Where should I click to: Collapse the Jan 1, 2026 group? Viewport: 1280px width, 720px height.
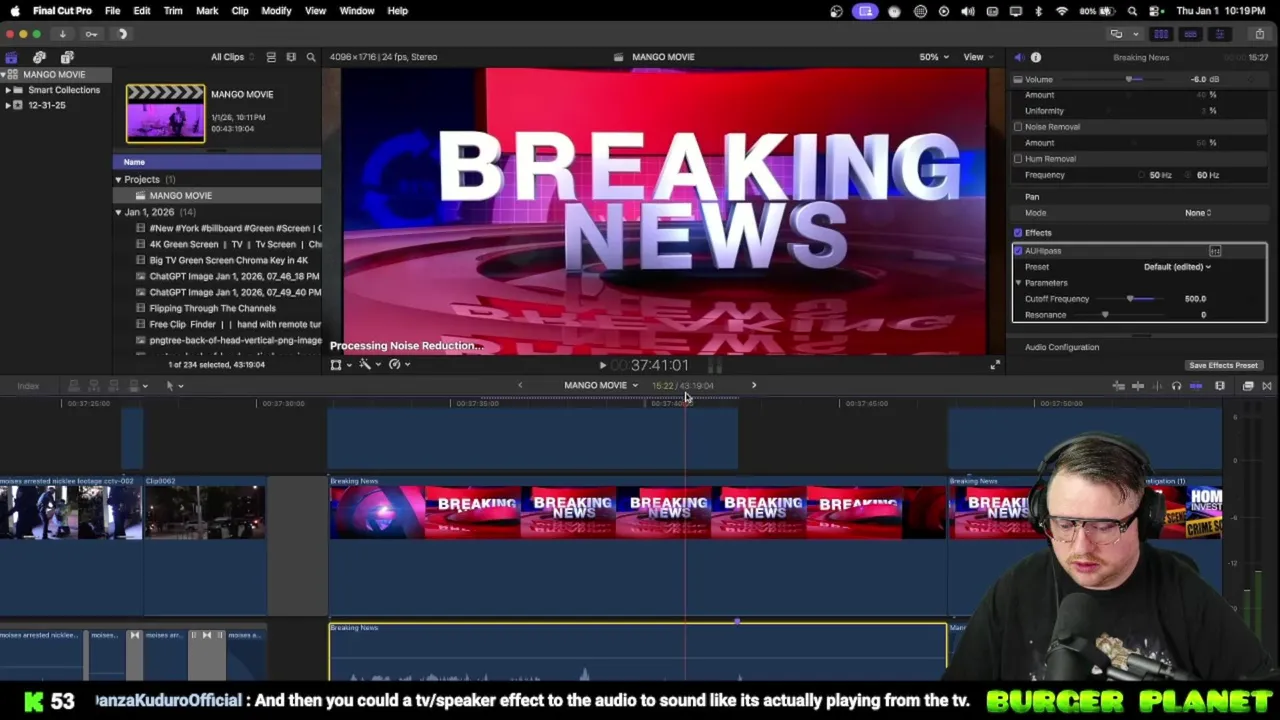tap(118, 213)
